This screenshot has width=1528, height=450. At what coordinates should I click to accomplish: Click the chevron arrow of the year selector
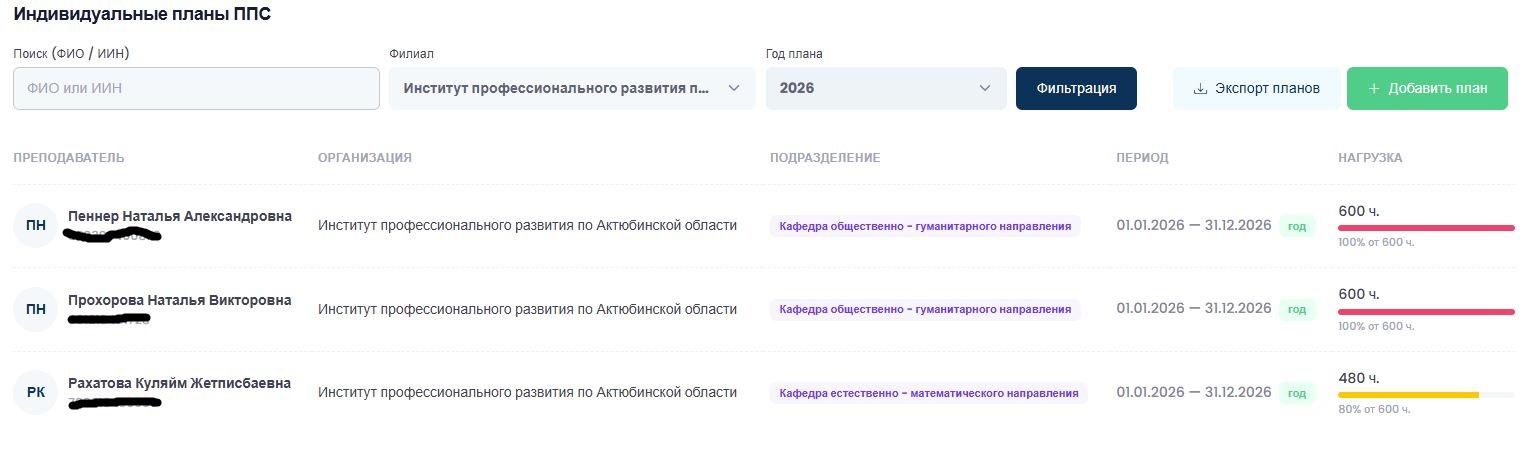click(984, 88)
